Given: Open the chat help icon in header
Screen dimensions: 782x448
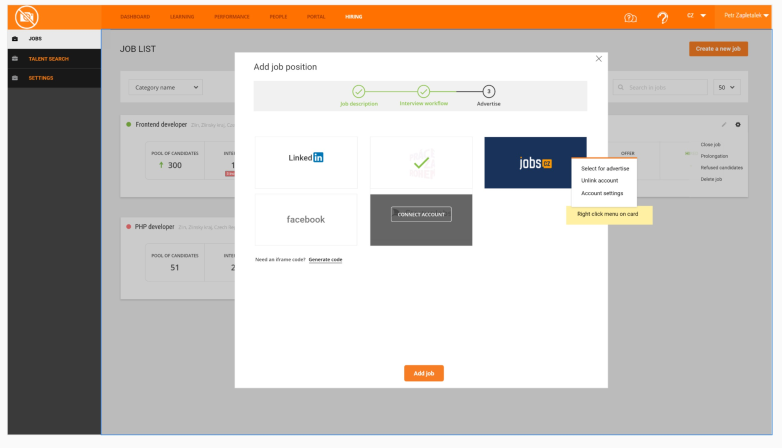Looking at the screenshot, I should (630, 18).
